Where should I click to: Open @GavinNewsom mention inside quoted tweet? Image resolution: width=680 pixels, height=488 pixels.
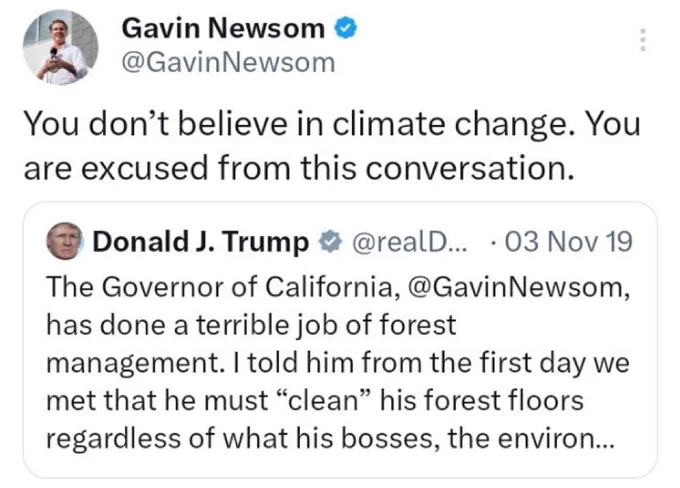point(519,287)
